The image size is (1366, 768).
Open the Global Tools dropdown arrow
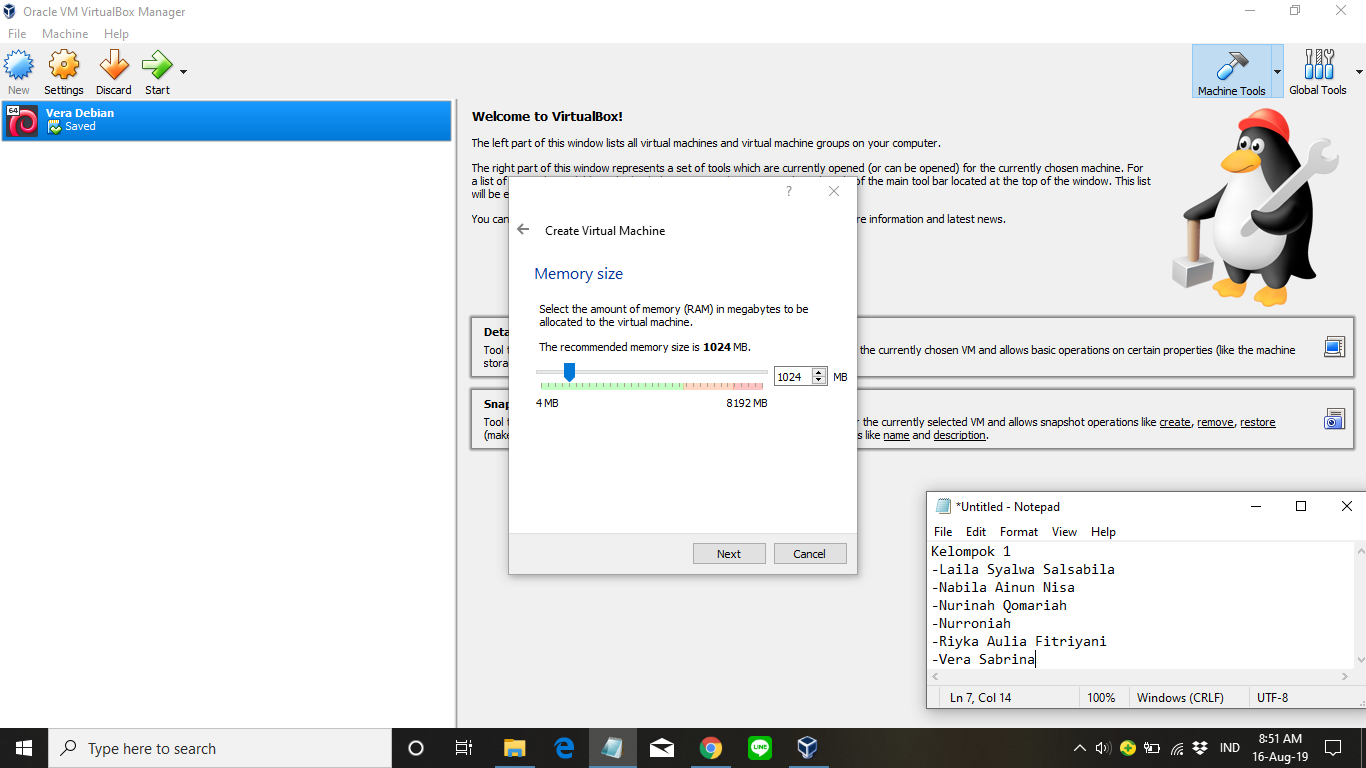coord(1359,72)
